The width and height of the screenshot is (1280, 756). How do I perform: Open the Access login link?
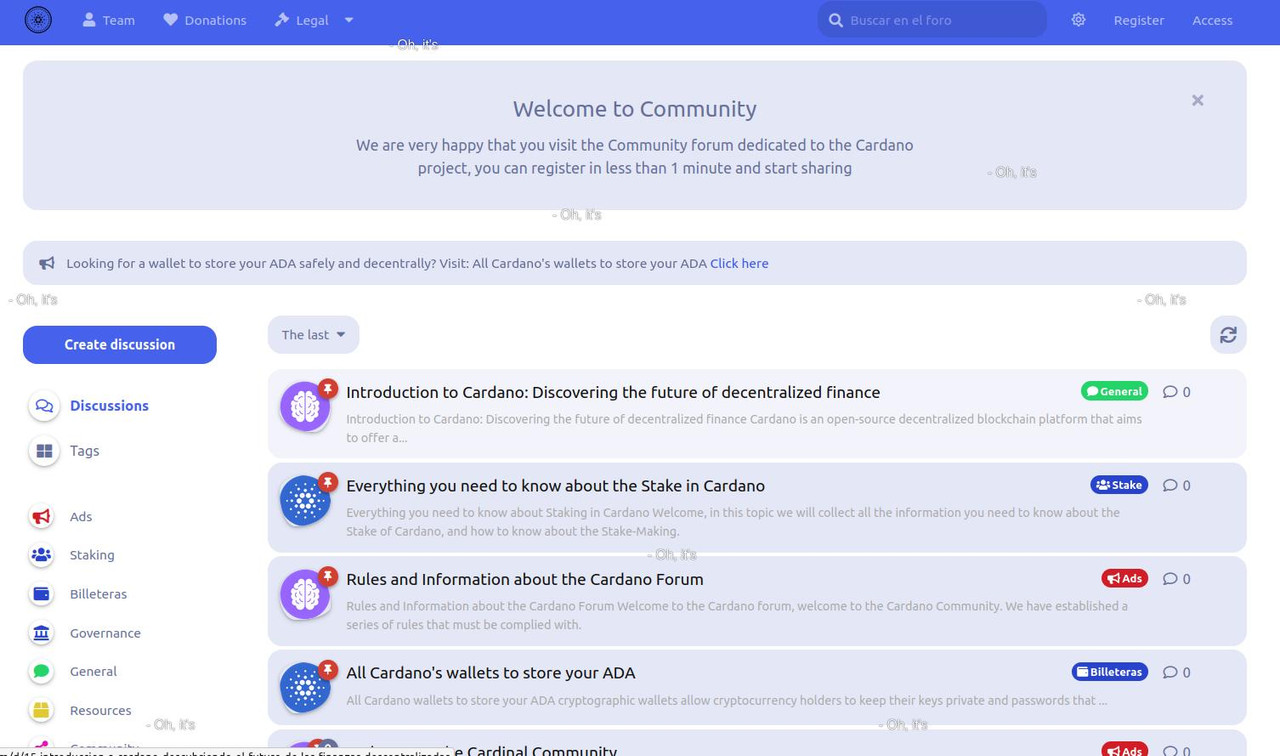(1212, 20)
